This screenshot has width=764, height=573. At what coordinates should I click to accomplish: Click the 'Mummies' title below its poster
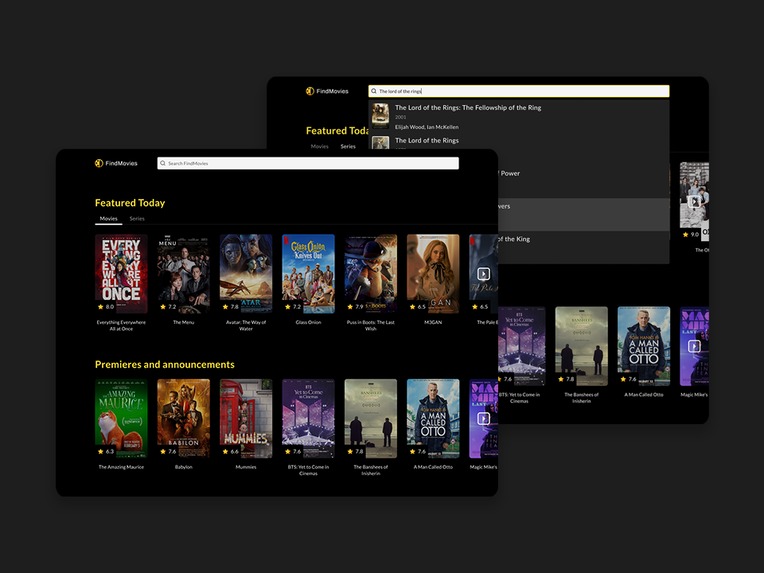pyautogui.click(x=246, y=467)
